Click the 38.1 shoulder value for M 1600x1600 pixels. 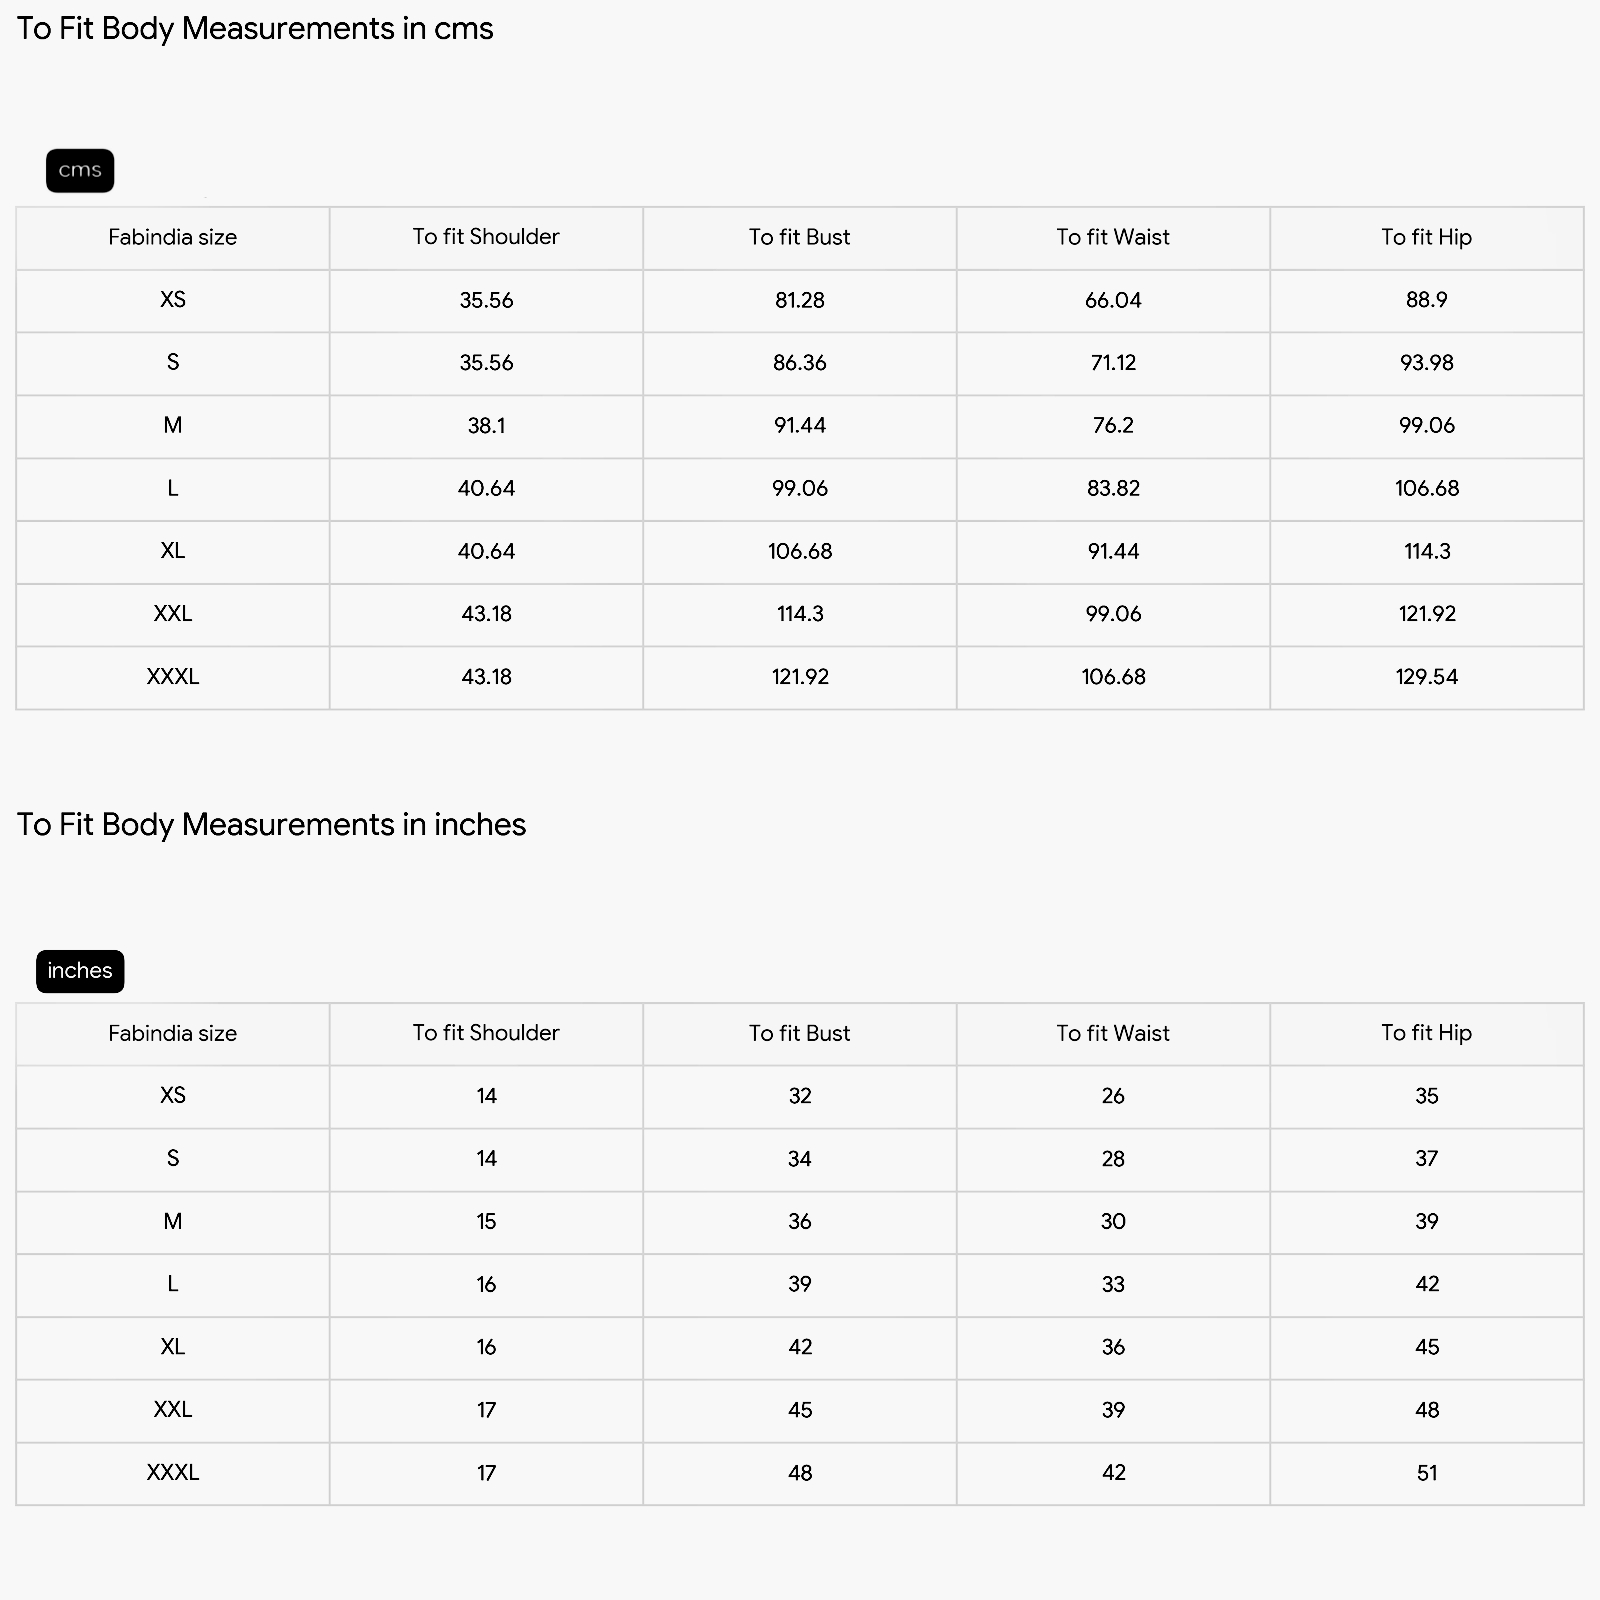tap(486, 426)
